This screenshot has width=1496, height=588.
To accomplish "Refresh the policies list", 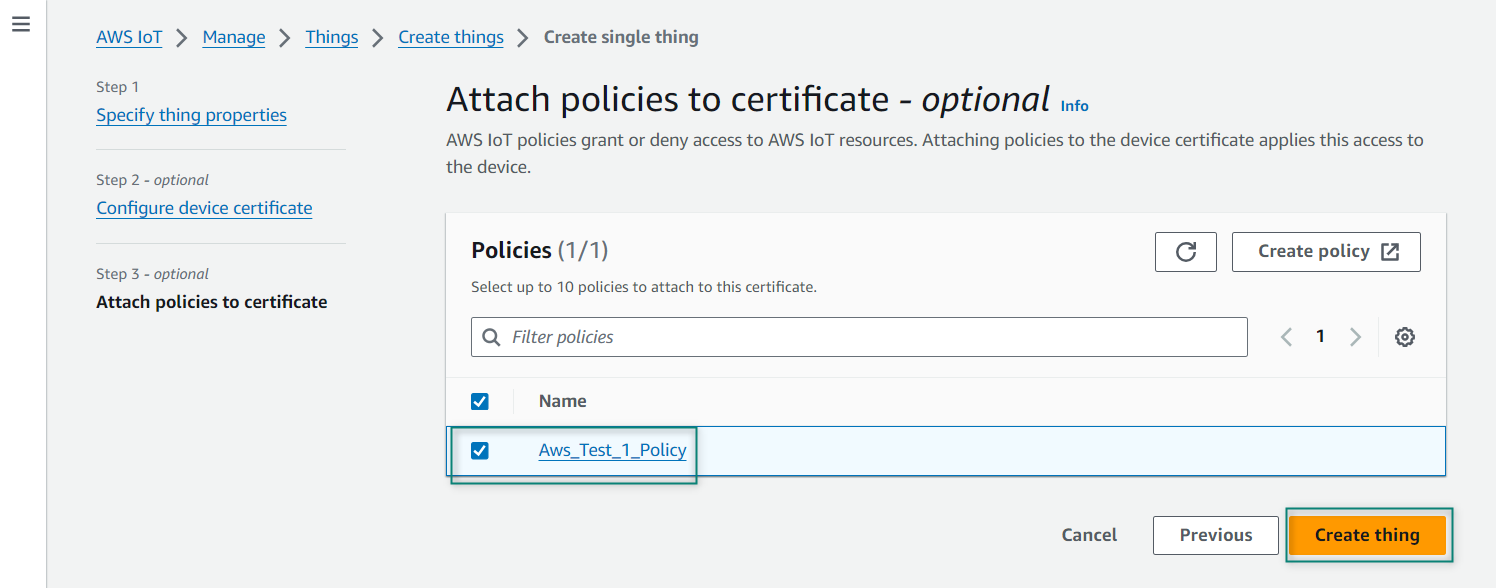I will 1185,252.
